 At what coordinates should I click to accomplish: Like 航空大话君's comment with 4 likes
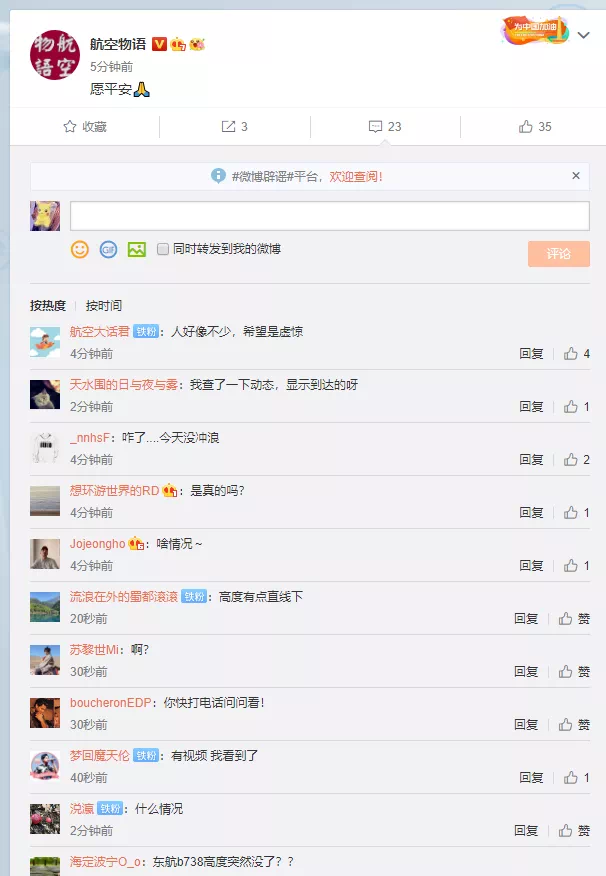(571, 354)
